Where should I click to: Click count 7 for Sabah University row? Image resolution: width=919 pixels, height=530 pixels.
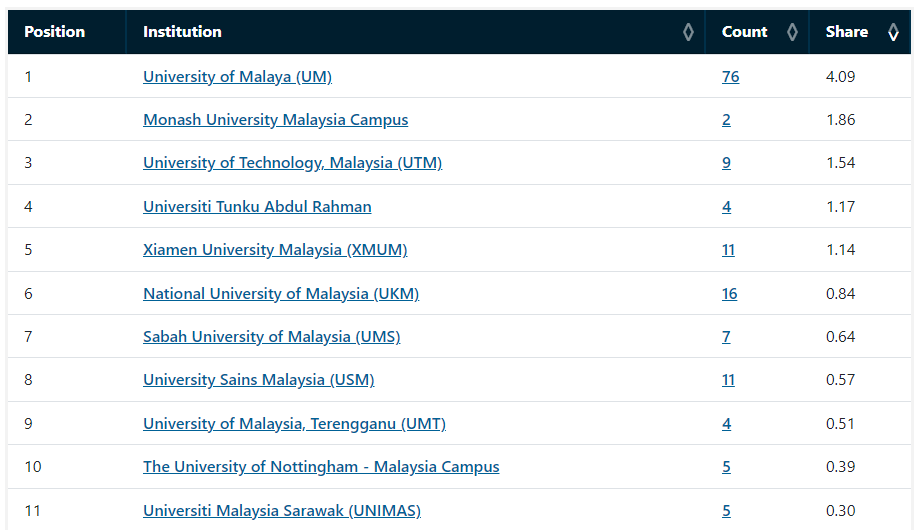pos(726,337)
